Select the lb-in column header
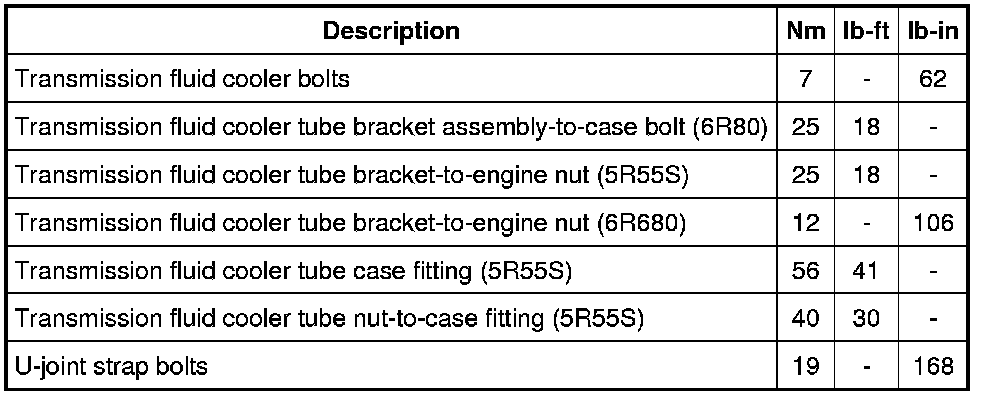 pyautogui.click(x=932, y=31)
